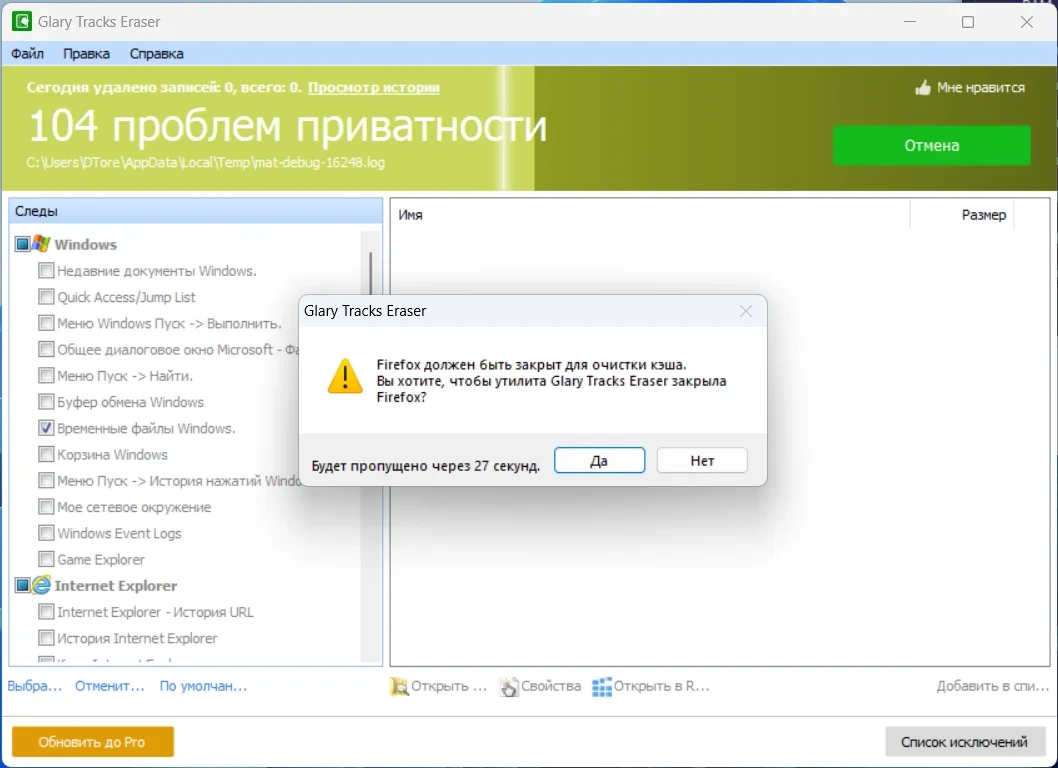Check Общее диалоговое окно Microsoft checkbox

click(46, 350)
